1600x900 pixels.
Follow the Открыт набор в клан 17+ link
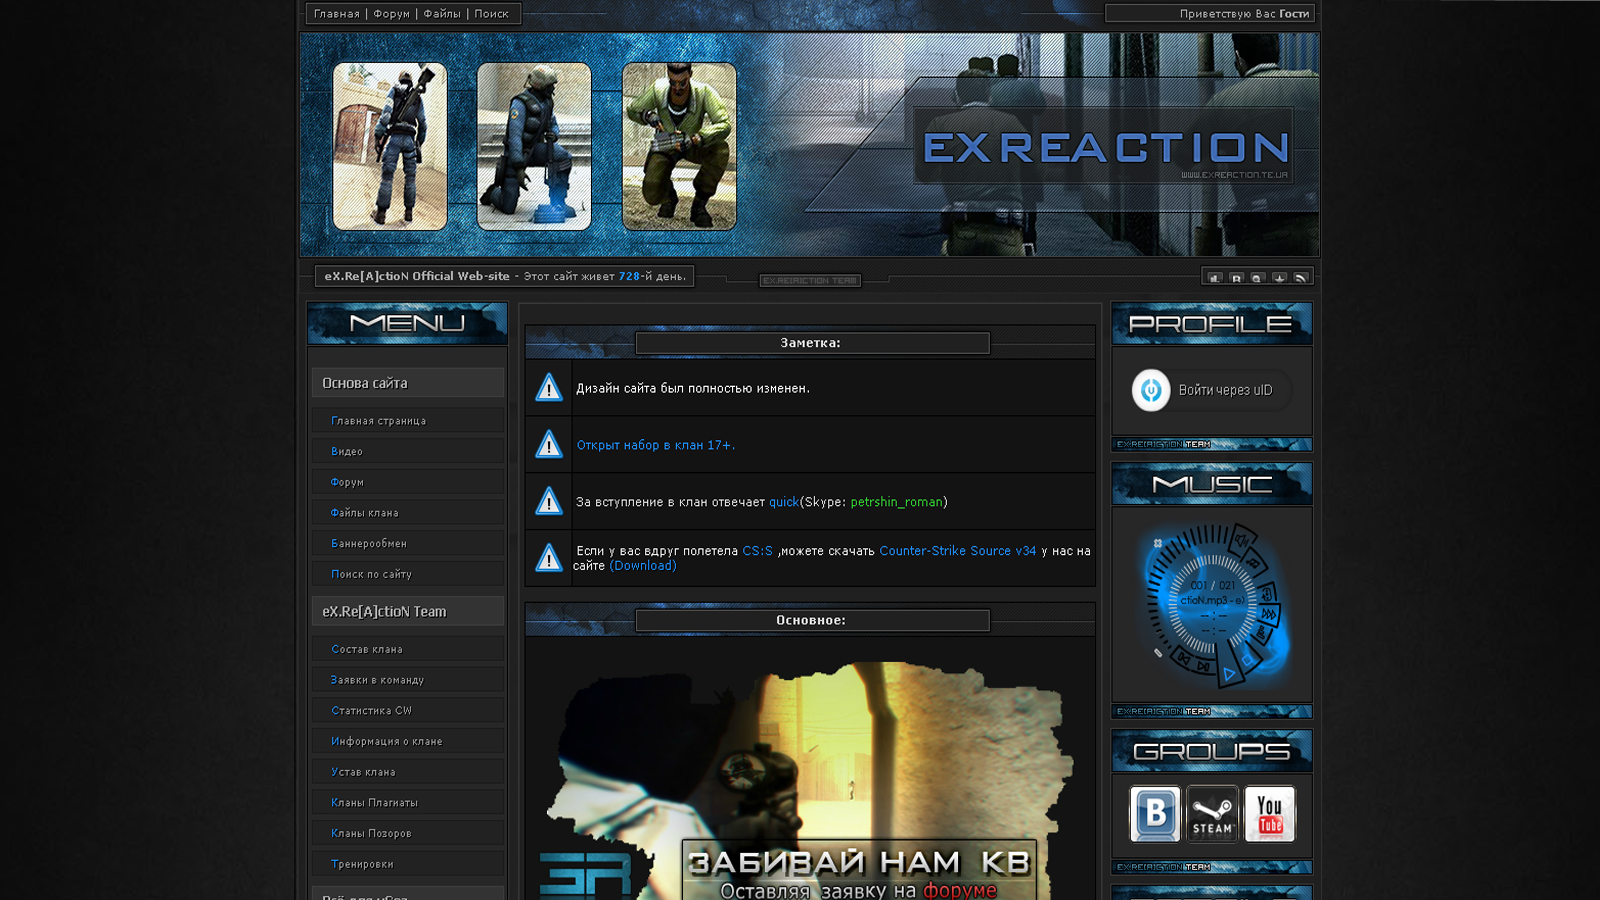point(655,445)
